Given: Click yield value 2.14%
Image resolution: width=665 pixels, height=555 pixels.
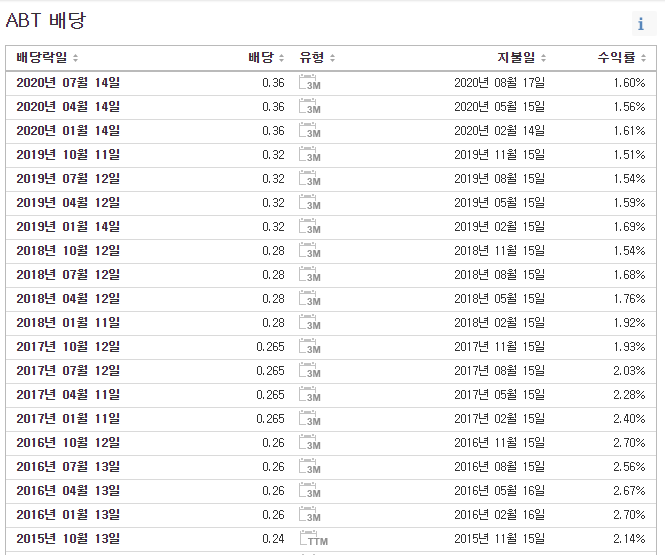Looking at the screenshot, I should pos(629,539).
